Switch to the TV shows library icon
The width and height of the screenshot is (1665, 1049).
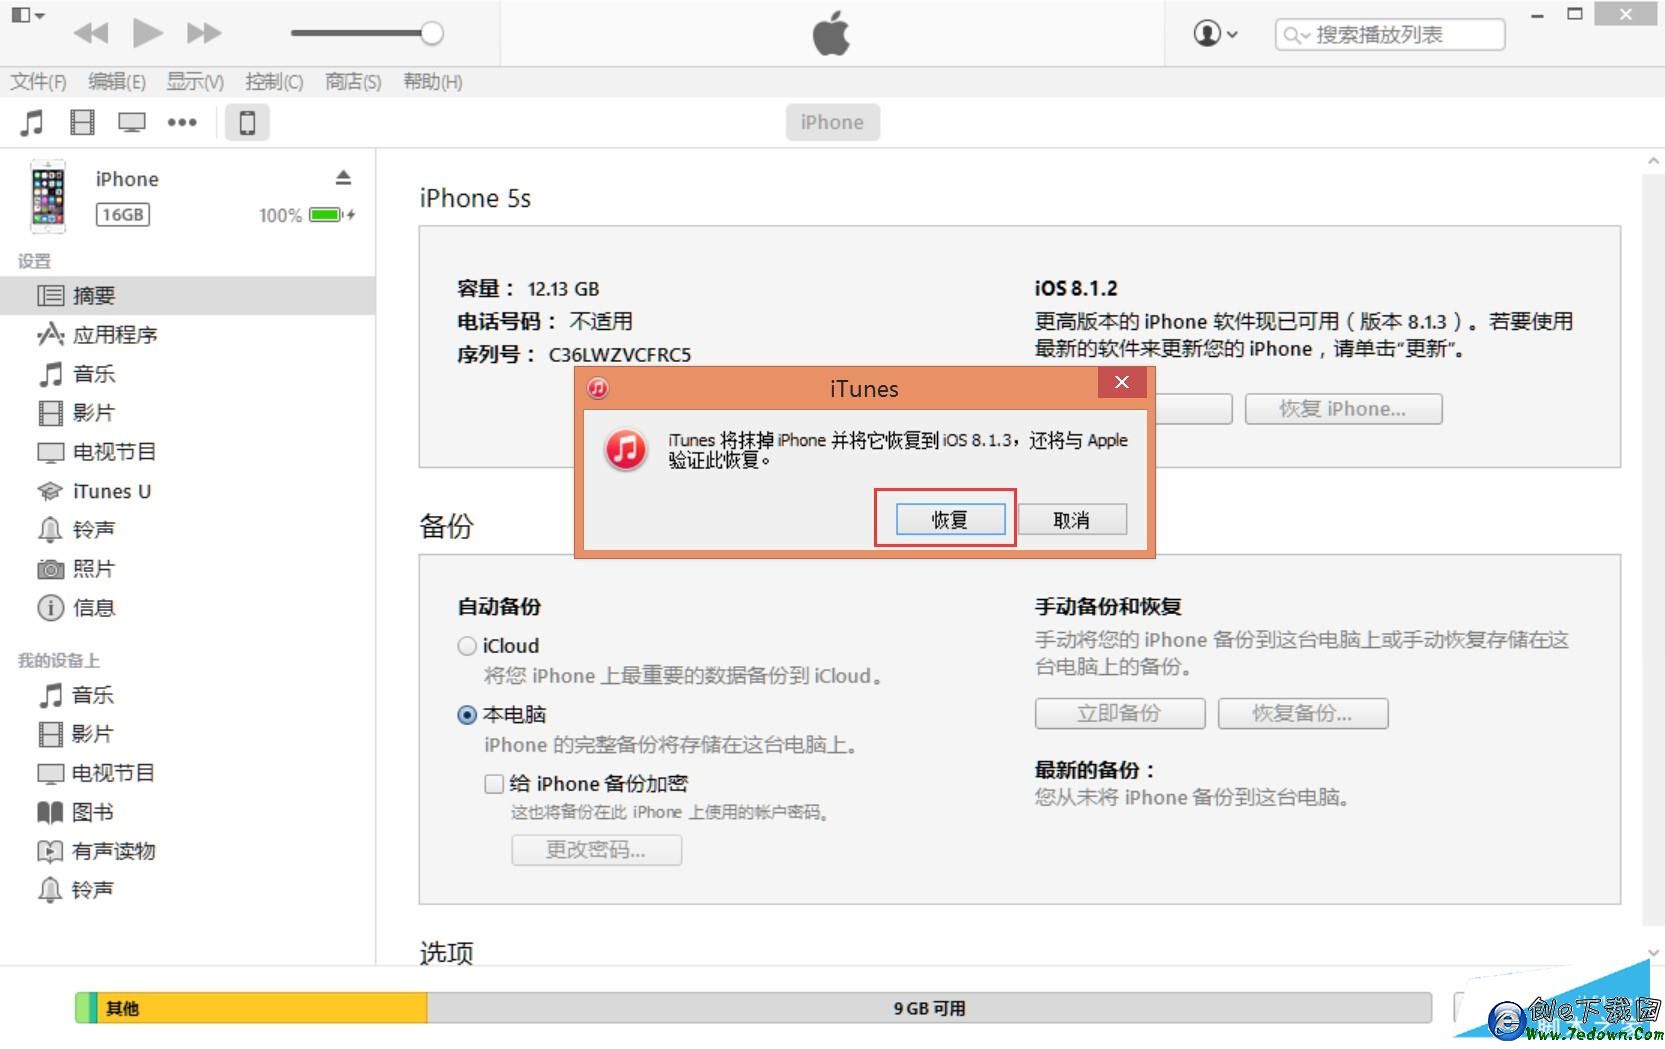coord(132,123)
